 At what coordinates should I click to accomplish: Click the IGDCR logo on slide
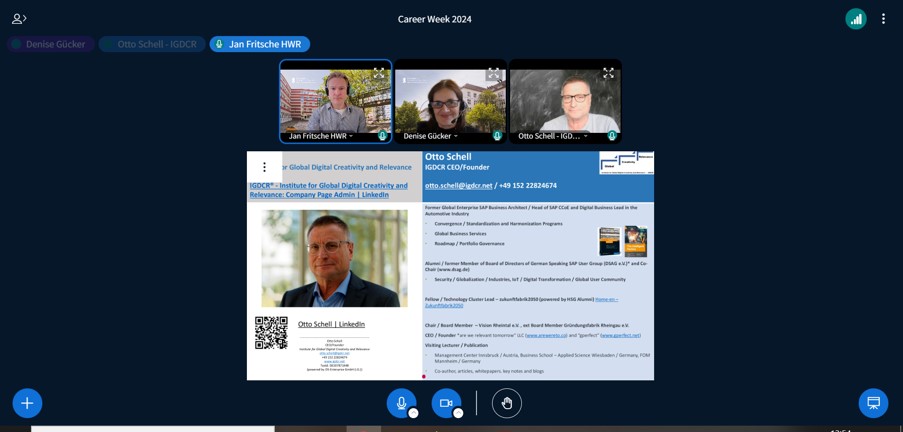[x=626, y=162]
